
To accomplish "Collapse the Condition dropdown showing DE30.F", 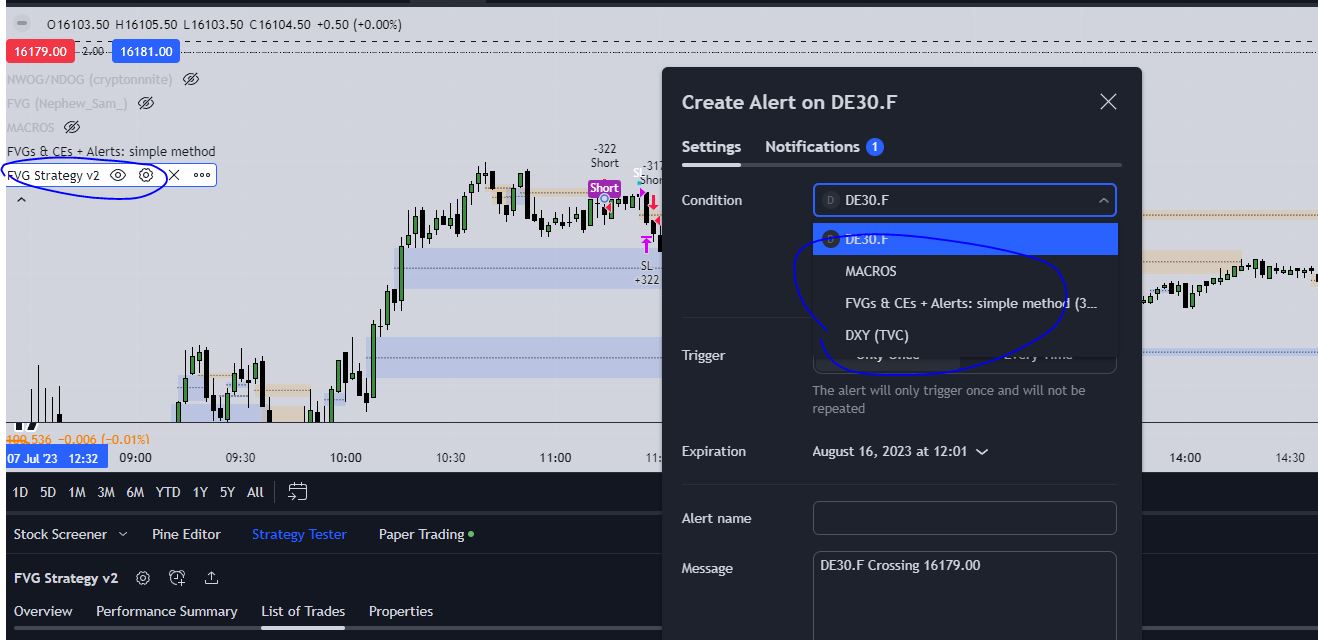I will [x=965, y=200].
